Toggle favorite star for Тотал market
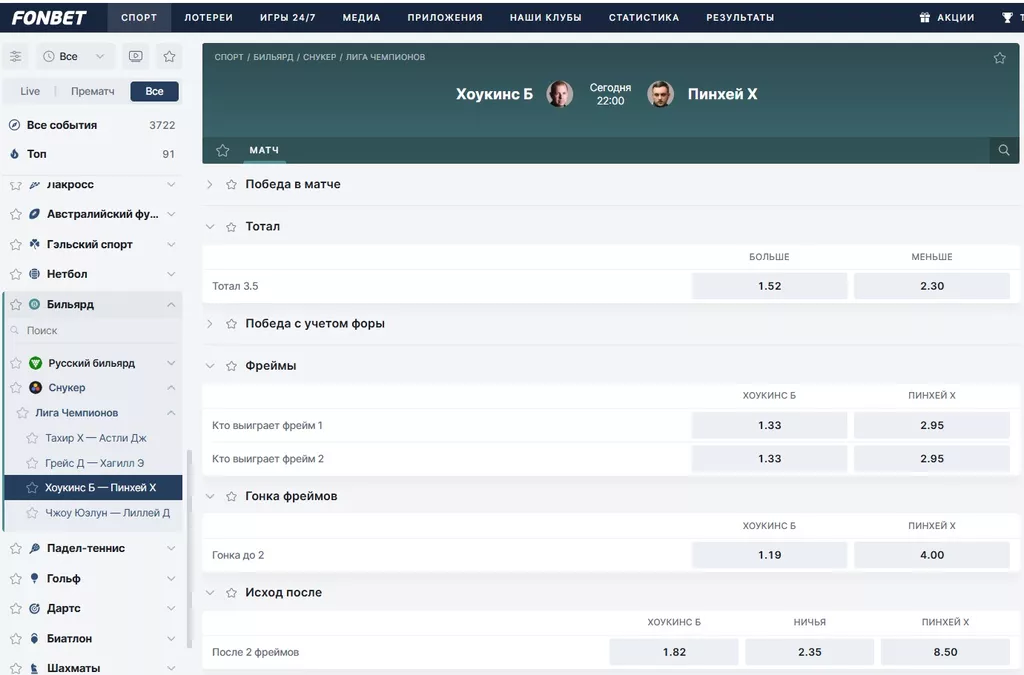Viewport: 1024px width, 675px height. (x=232, y=227)
